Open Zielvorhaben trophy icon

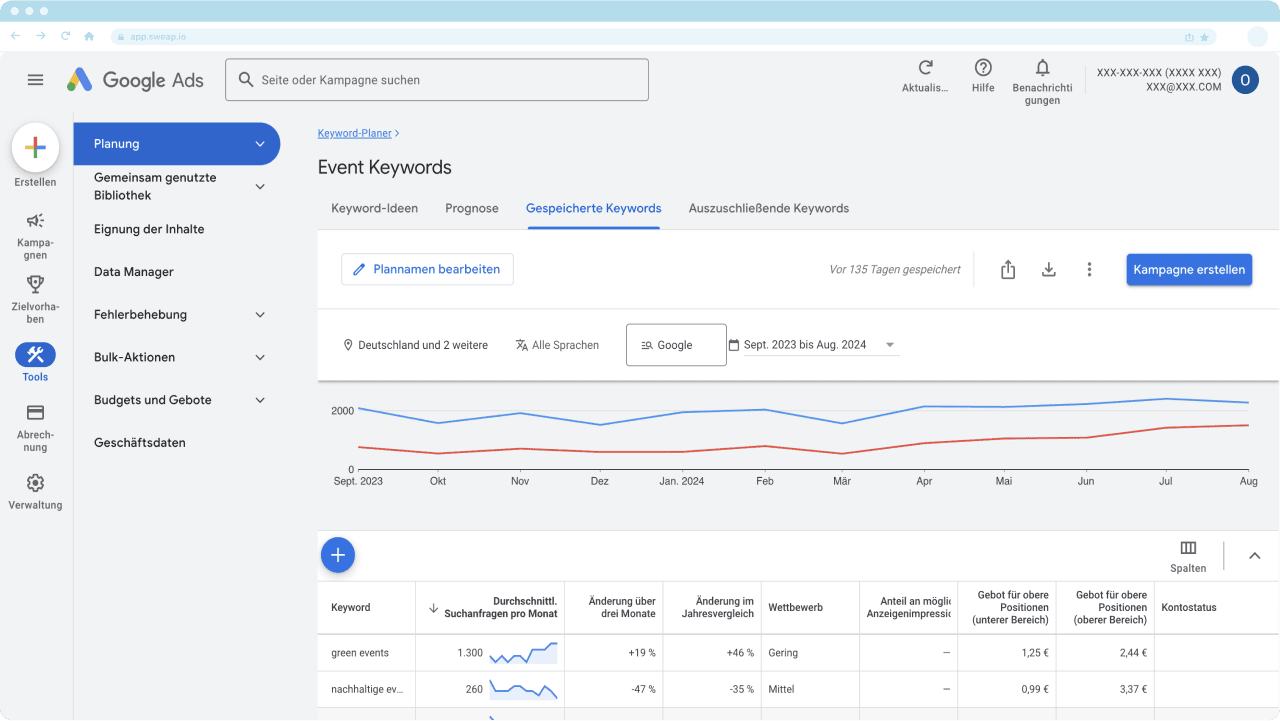coord(35,285)
